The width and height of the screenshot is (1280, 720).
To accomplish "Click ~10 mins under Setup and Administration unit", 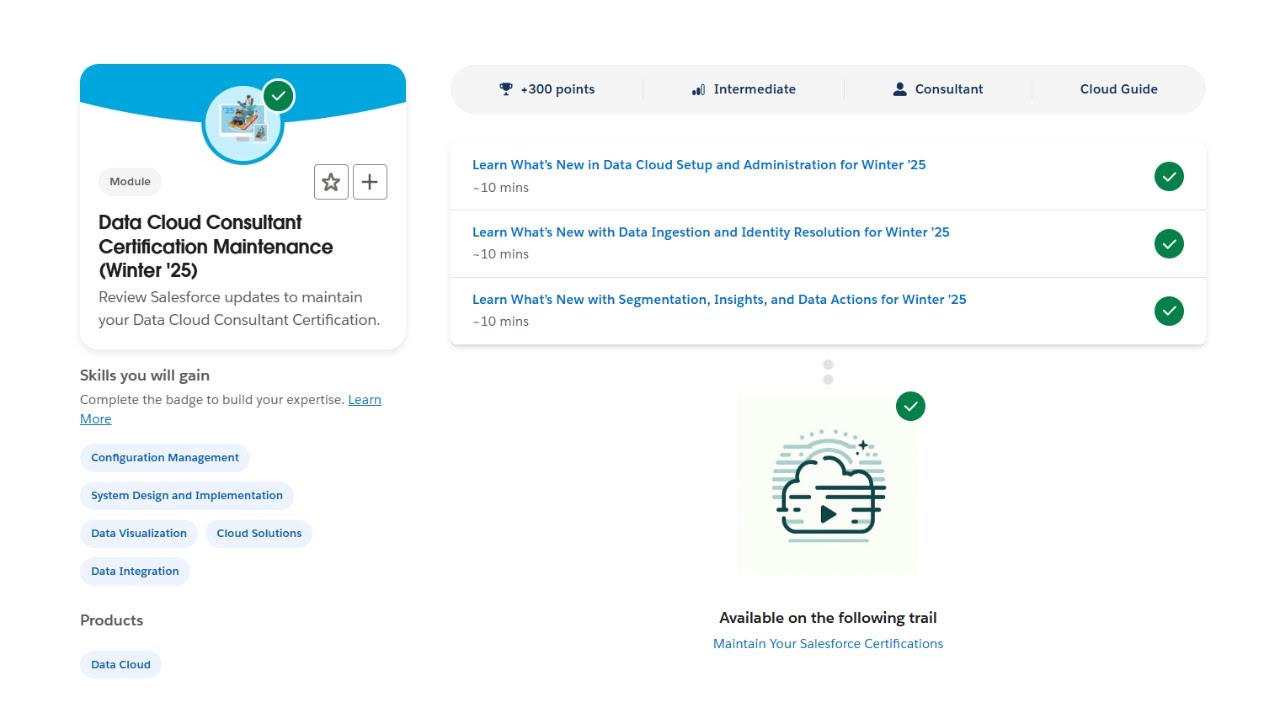I will 500,188.
